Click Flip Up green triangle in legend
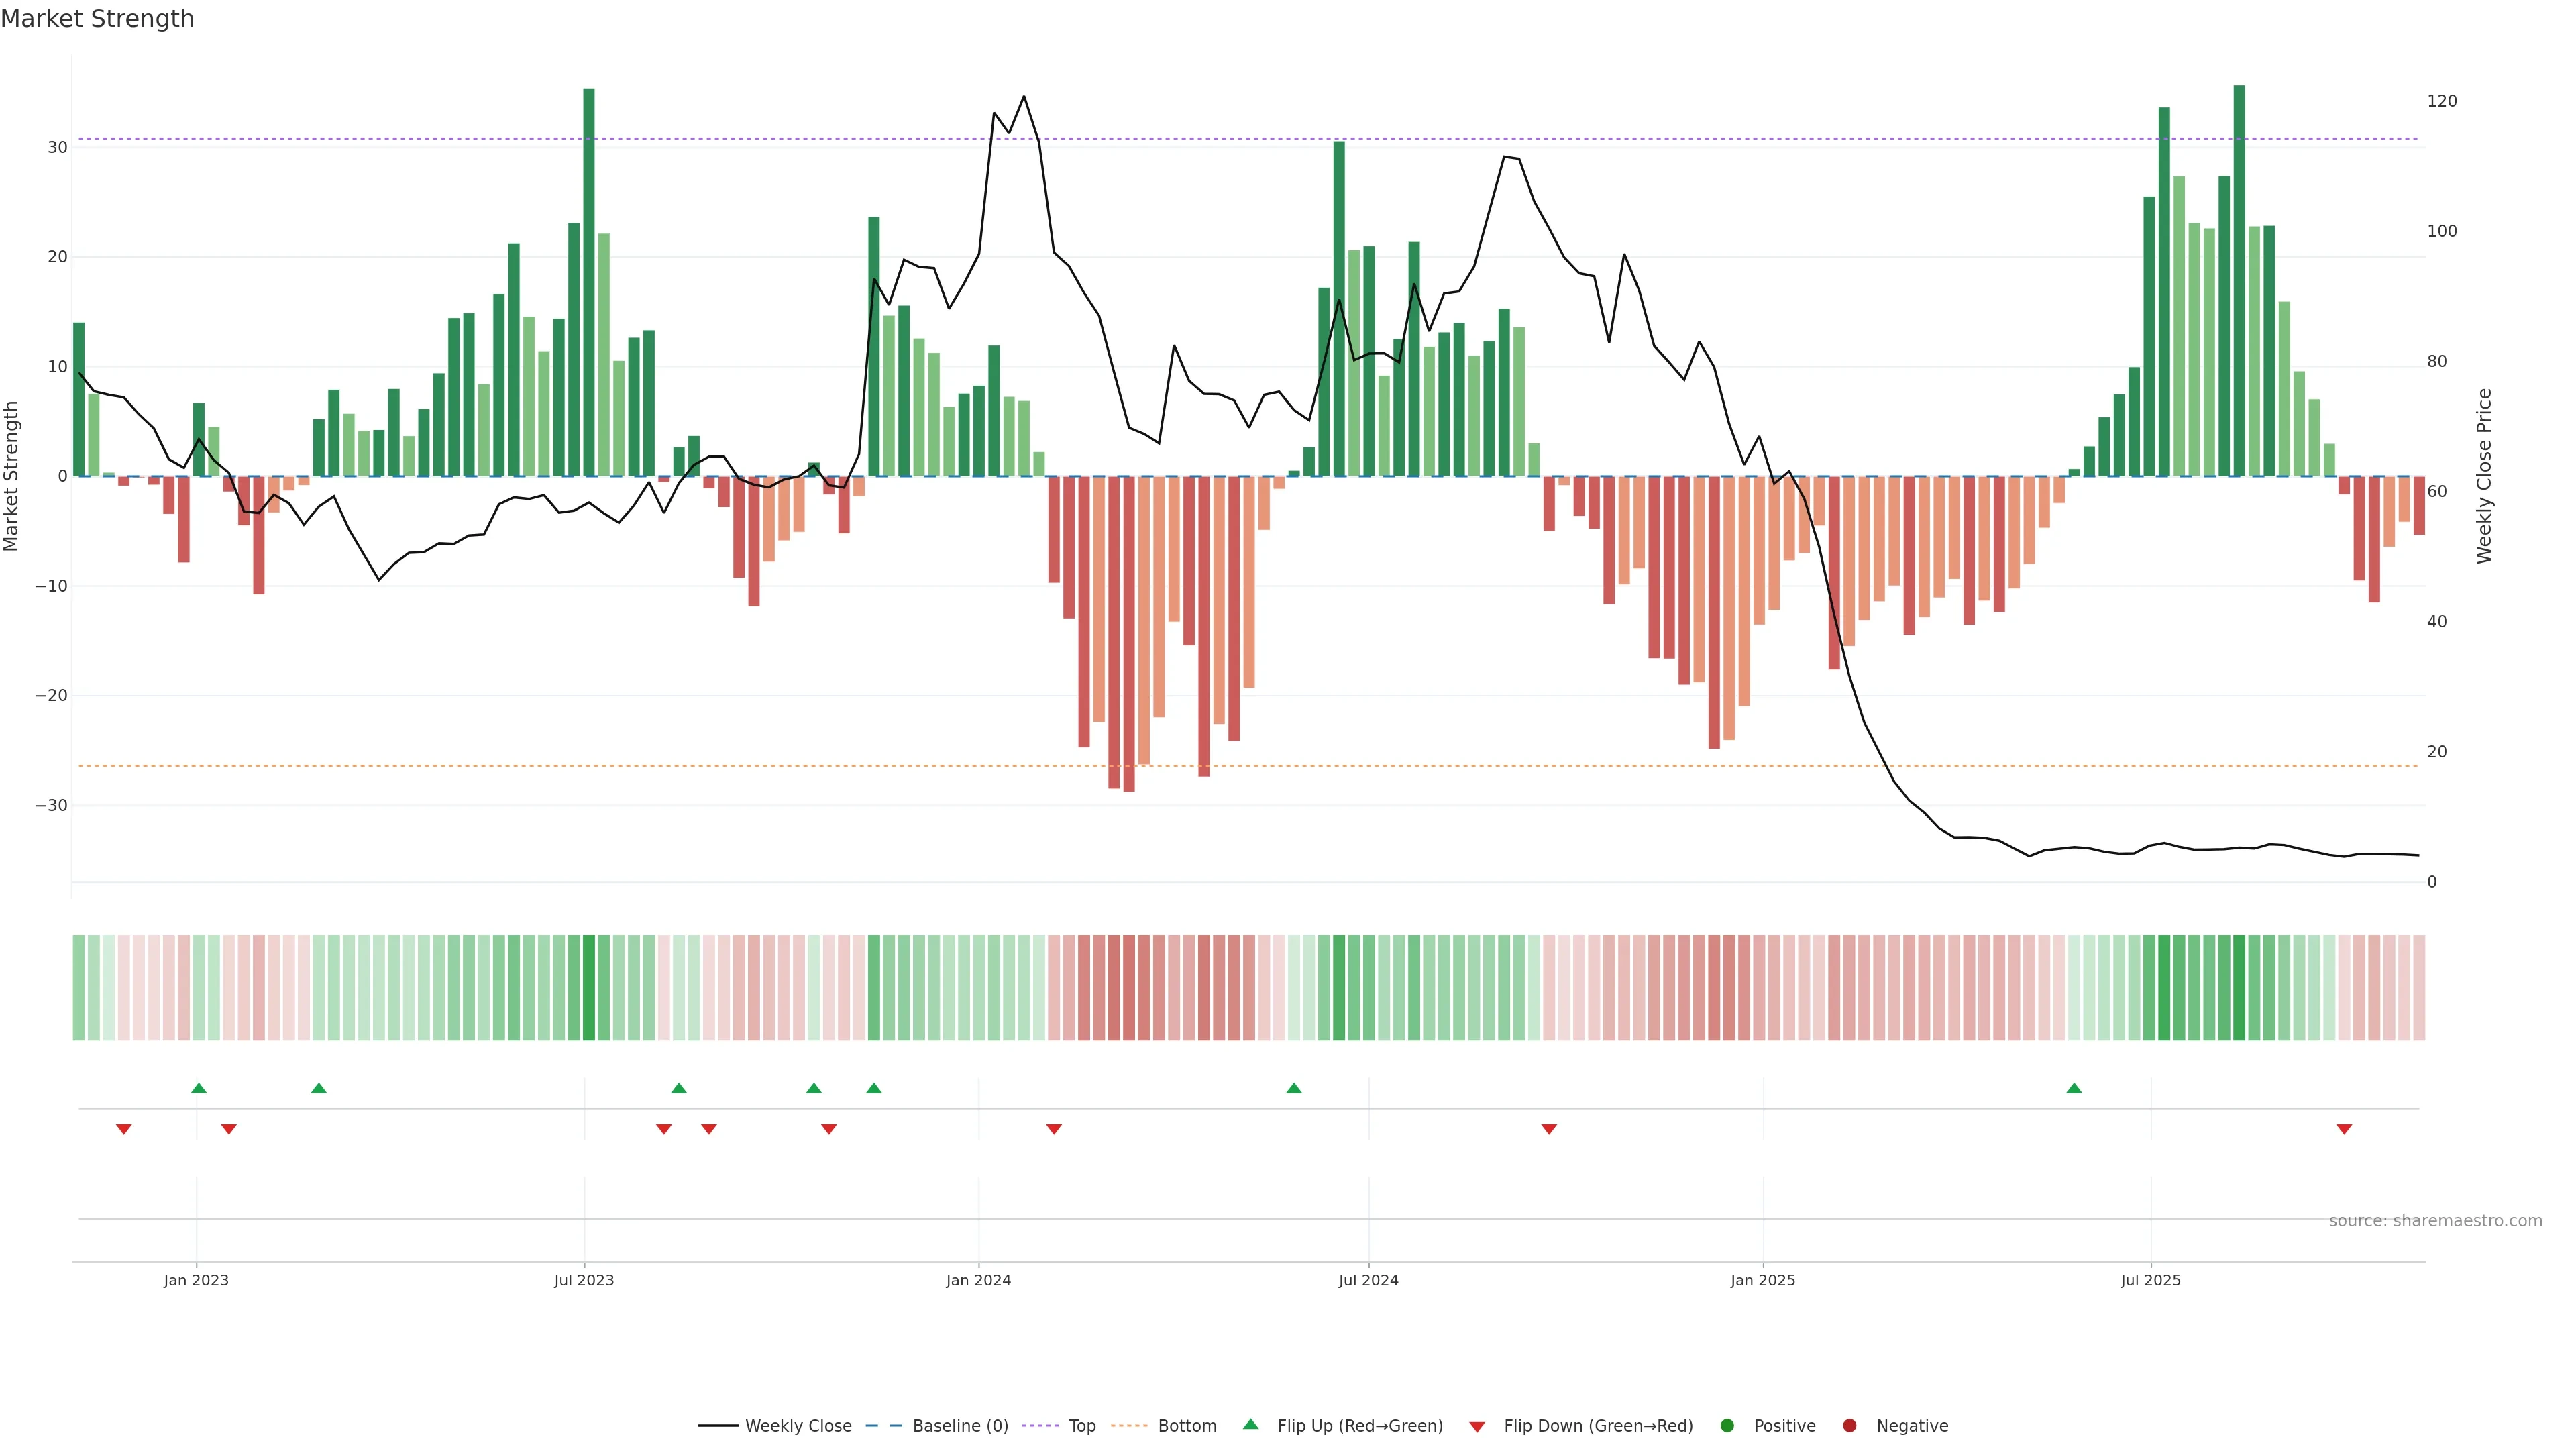Screen dimensions: 2576x1449 pos(1250,1425)
